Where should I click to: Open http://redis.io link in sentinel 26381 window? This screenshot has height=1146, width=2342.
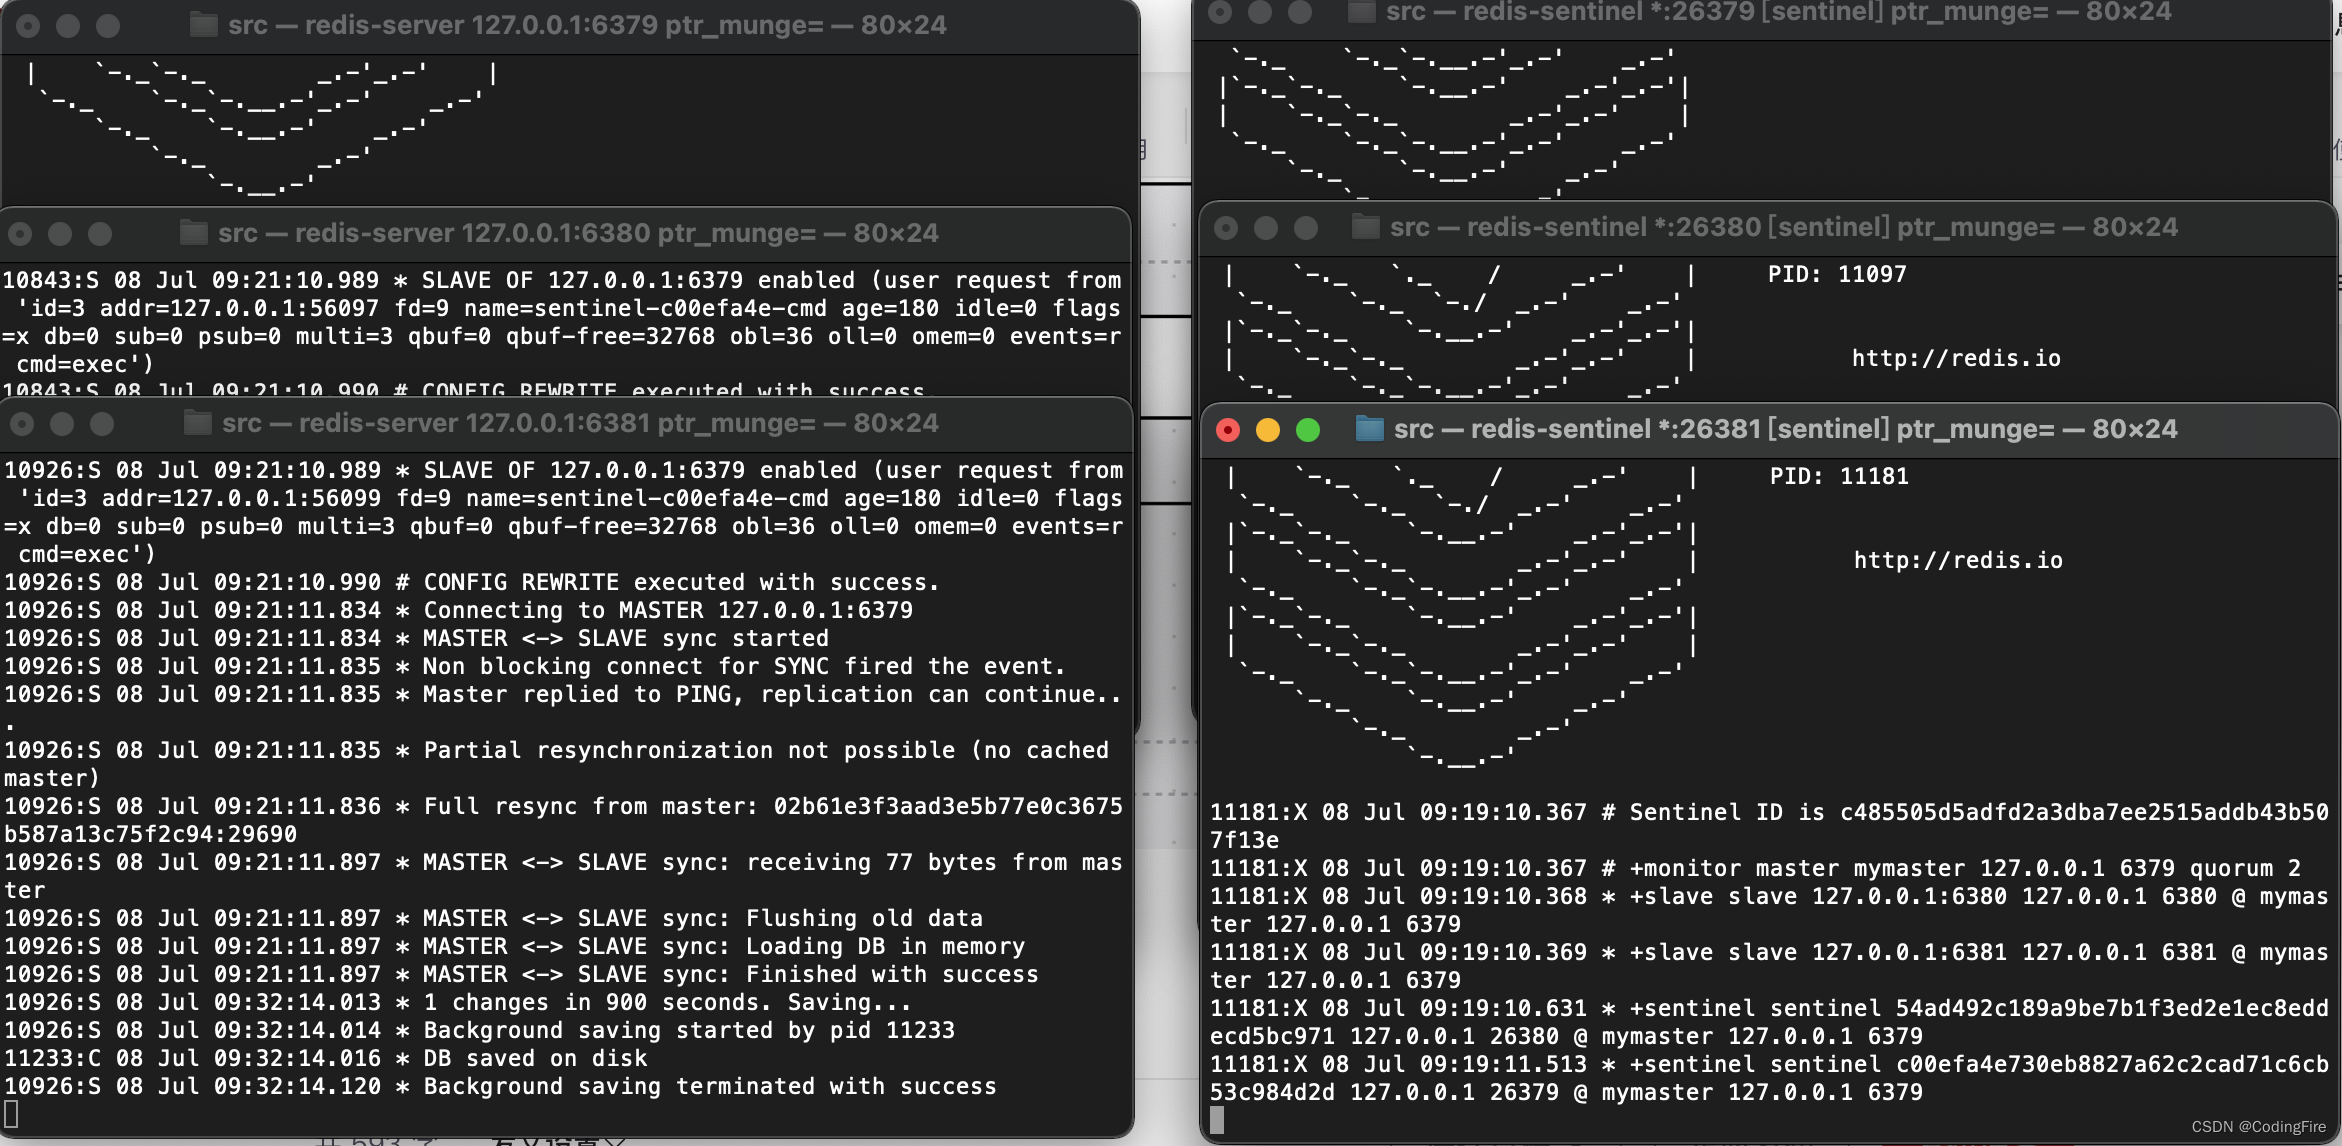1958,560
